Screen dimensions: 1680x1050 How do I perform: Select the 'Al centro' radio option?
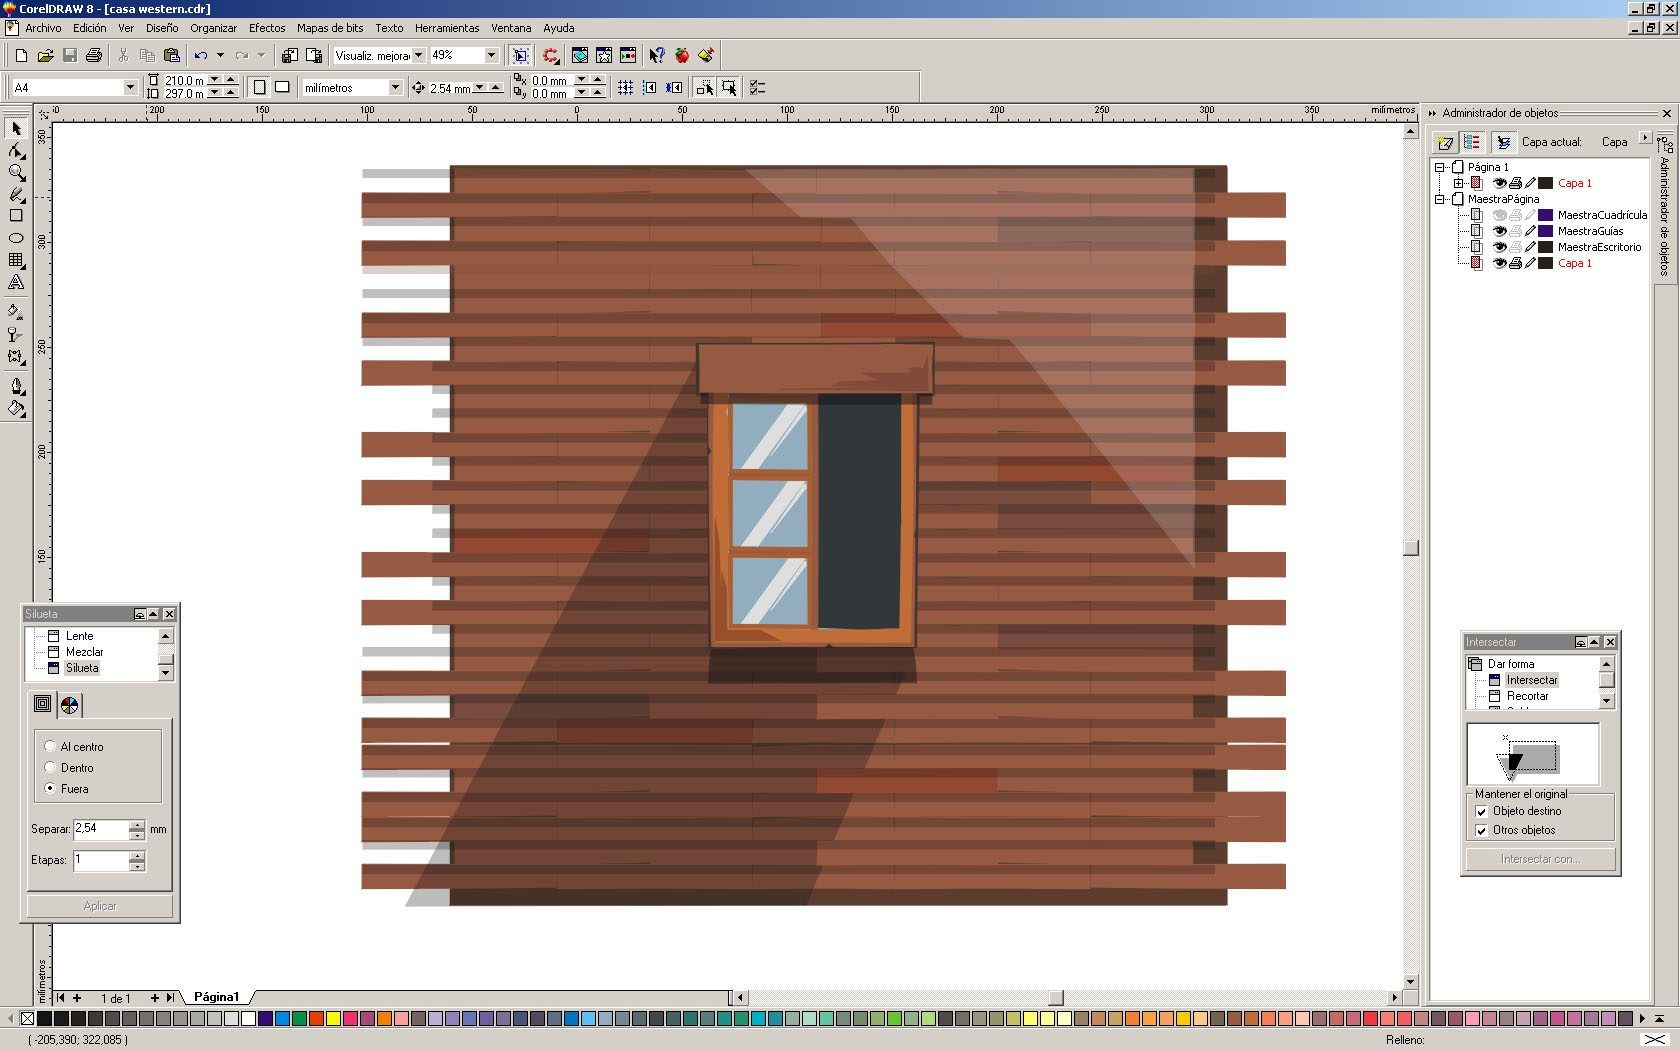[50, 746]
